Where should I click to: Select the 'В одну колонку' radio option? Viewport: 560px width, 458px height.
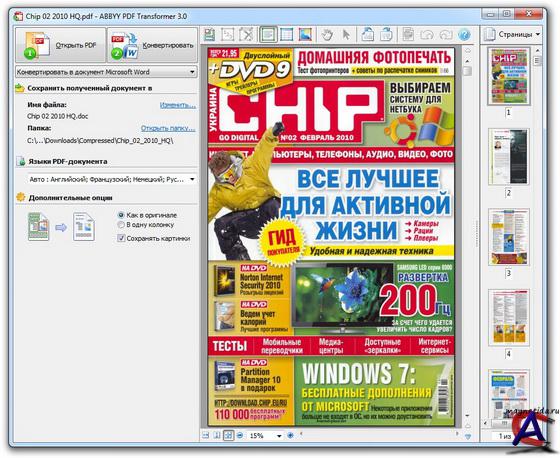pyautogui.click(x=121, y=225)
